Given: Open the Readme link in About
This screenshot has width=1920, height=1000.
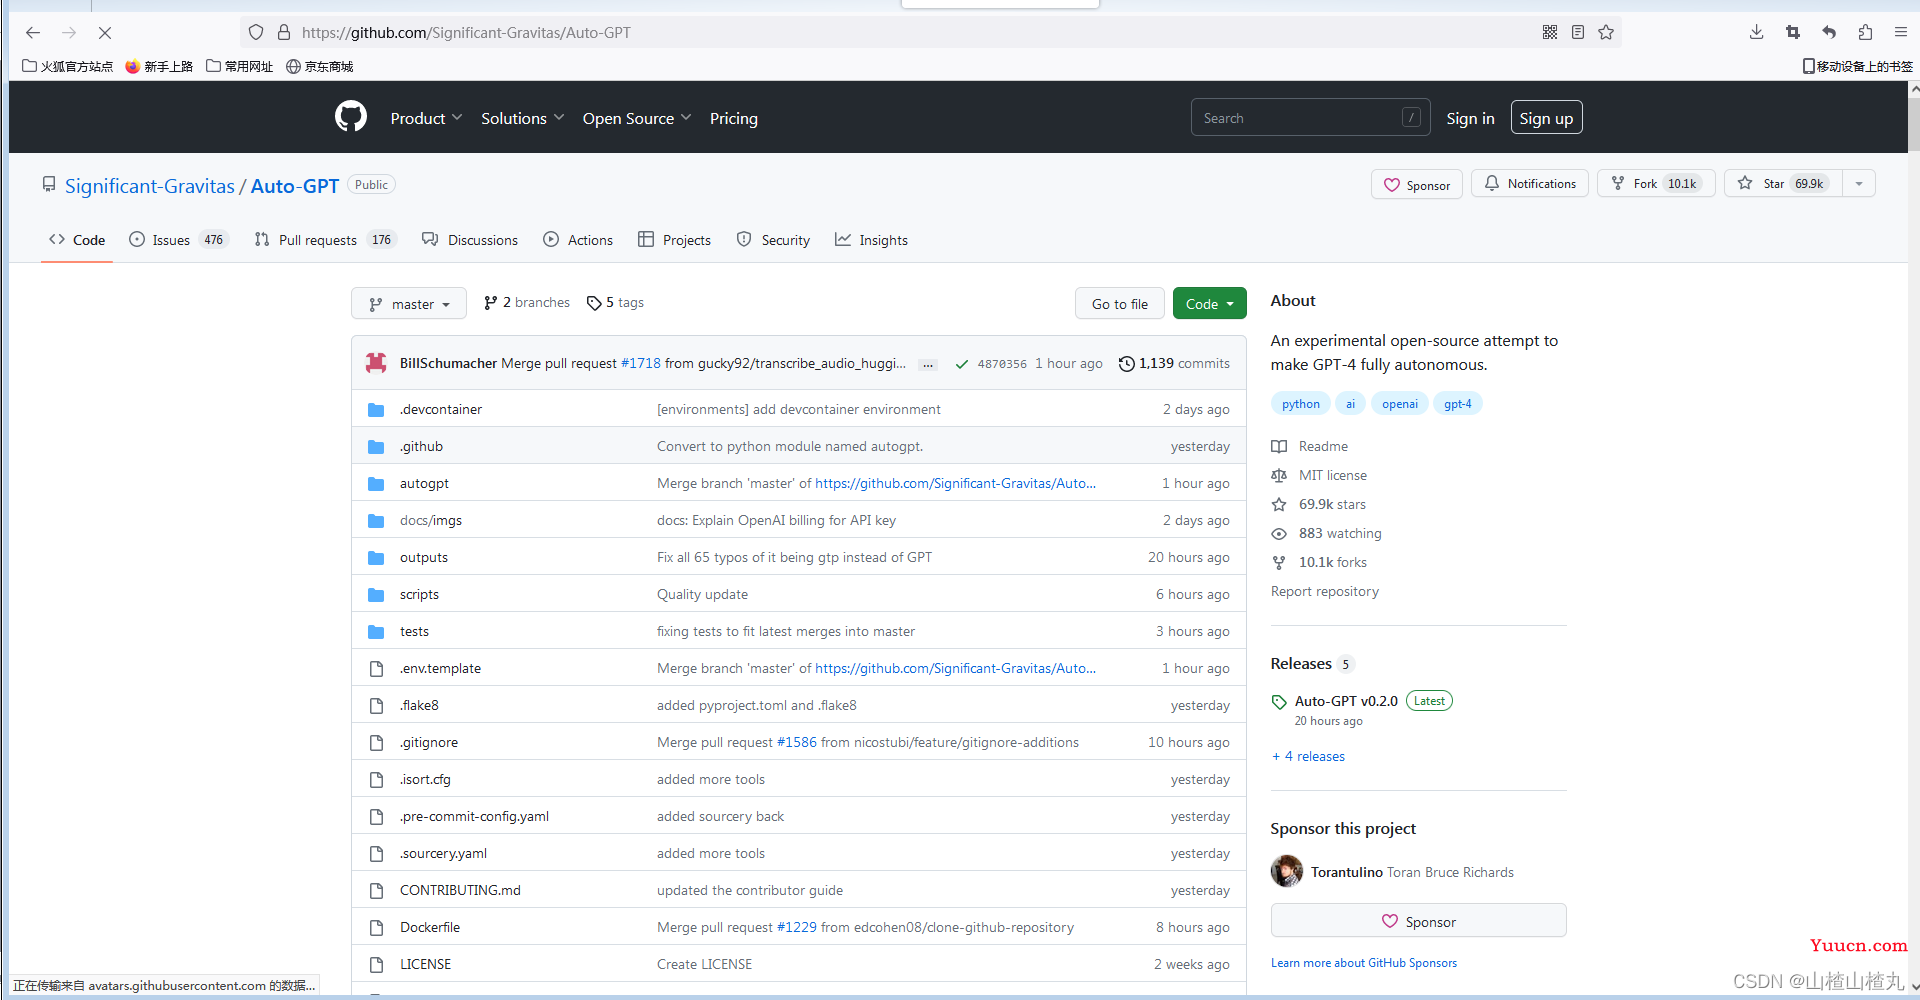Looking at the screenshot, I should coord(1310,446).
